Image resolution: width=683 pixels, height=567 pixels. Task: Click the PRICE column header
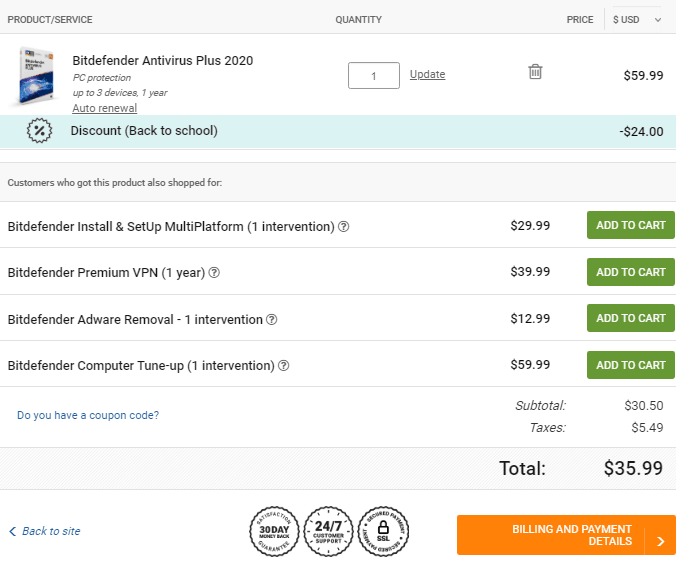point(580,20)
